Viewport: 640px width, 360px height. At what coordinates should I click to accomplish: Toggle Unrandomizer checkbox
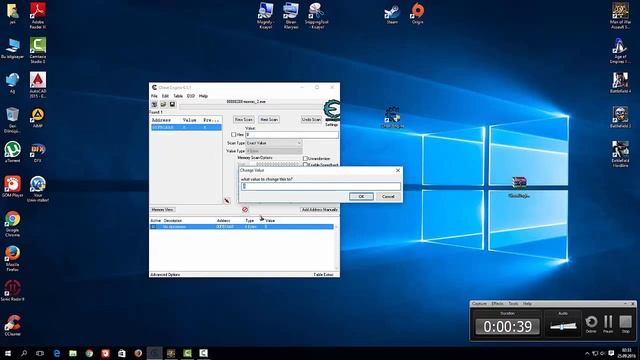pos(305,158)
